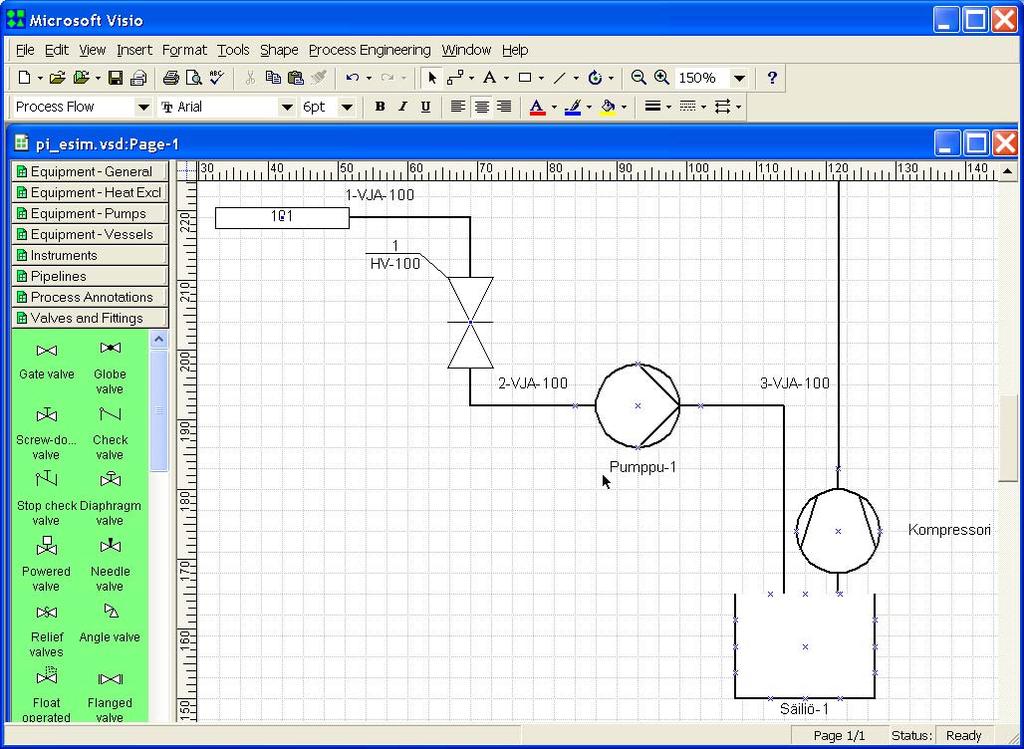Pick the Gate valve stencil shape

(46, 361)
